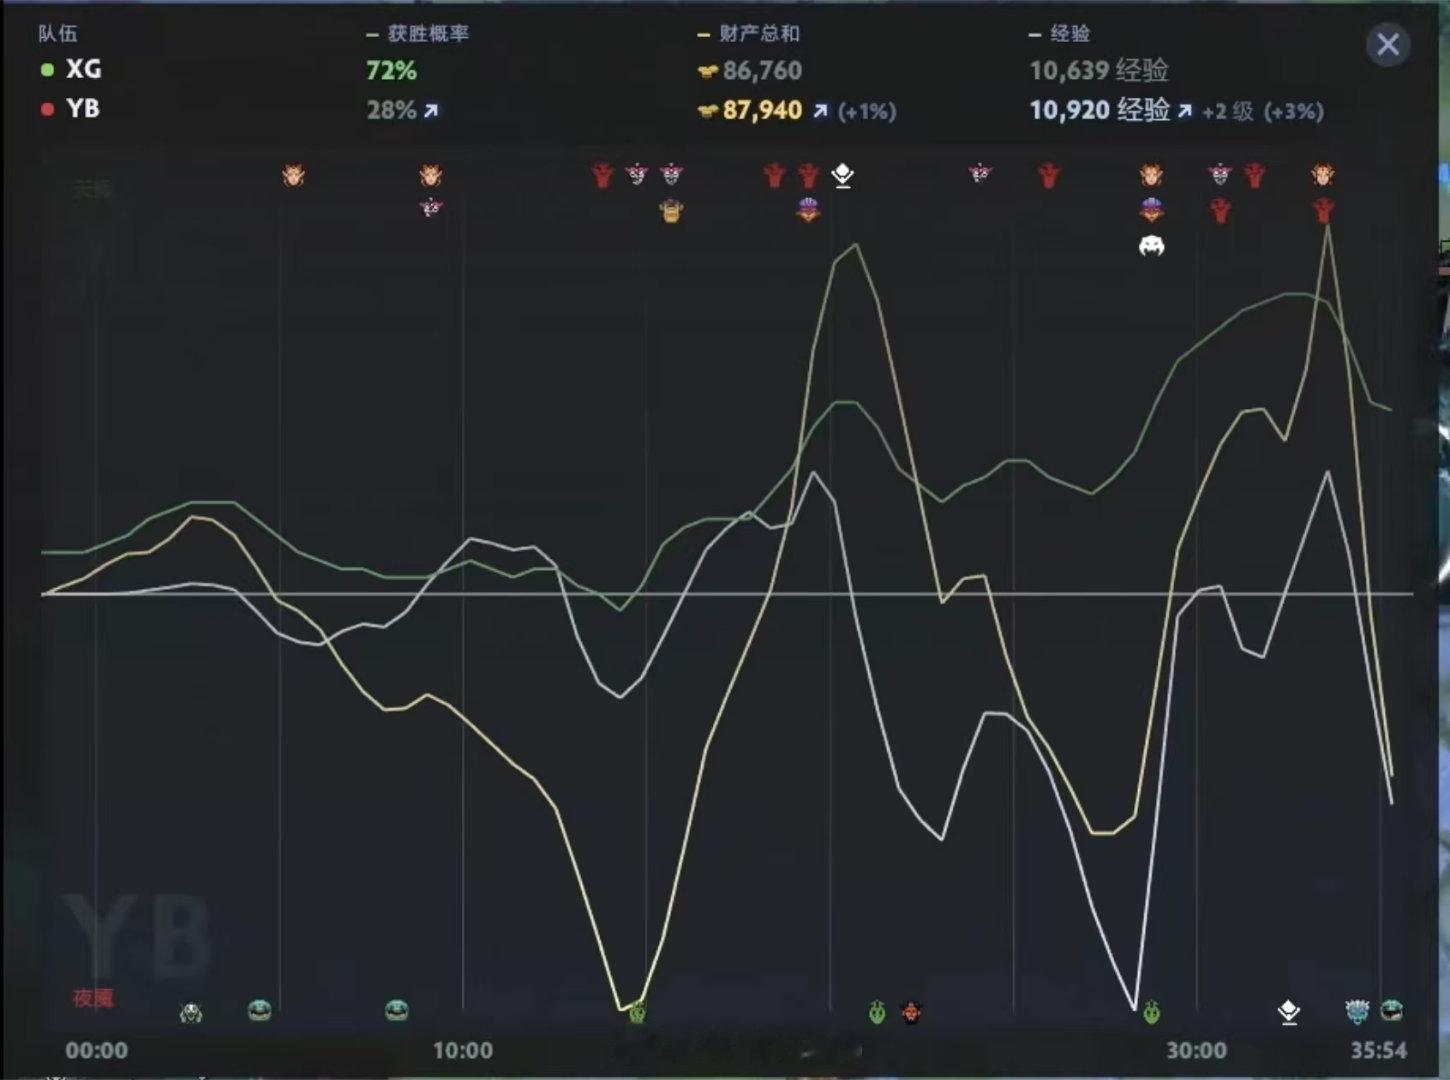This screenshot has width=1450, height=1080.
Task: Select the golden hero kill icon
Action: tap(671, 211)
